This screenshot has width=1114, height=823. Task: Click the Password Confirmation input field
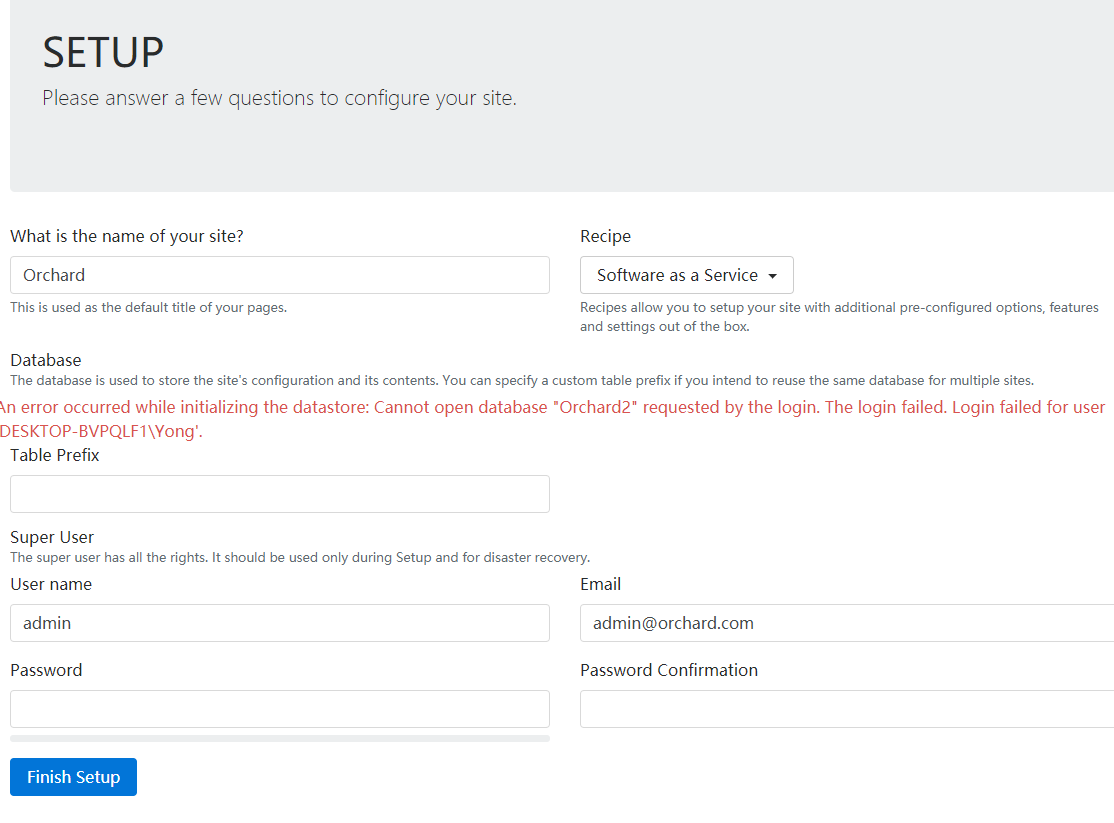847,709
